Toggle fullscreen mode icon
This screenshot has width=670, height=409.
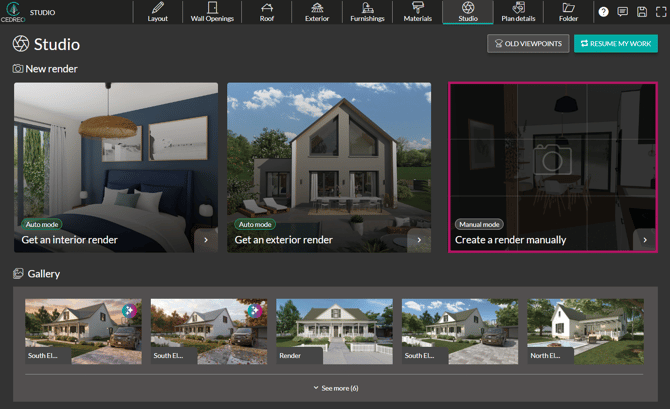pyautogui.click(x=661, y=12)
